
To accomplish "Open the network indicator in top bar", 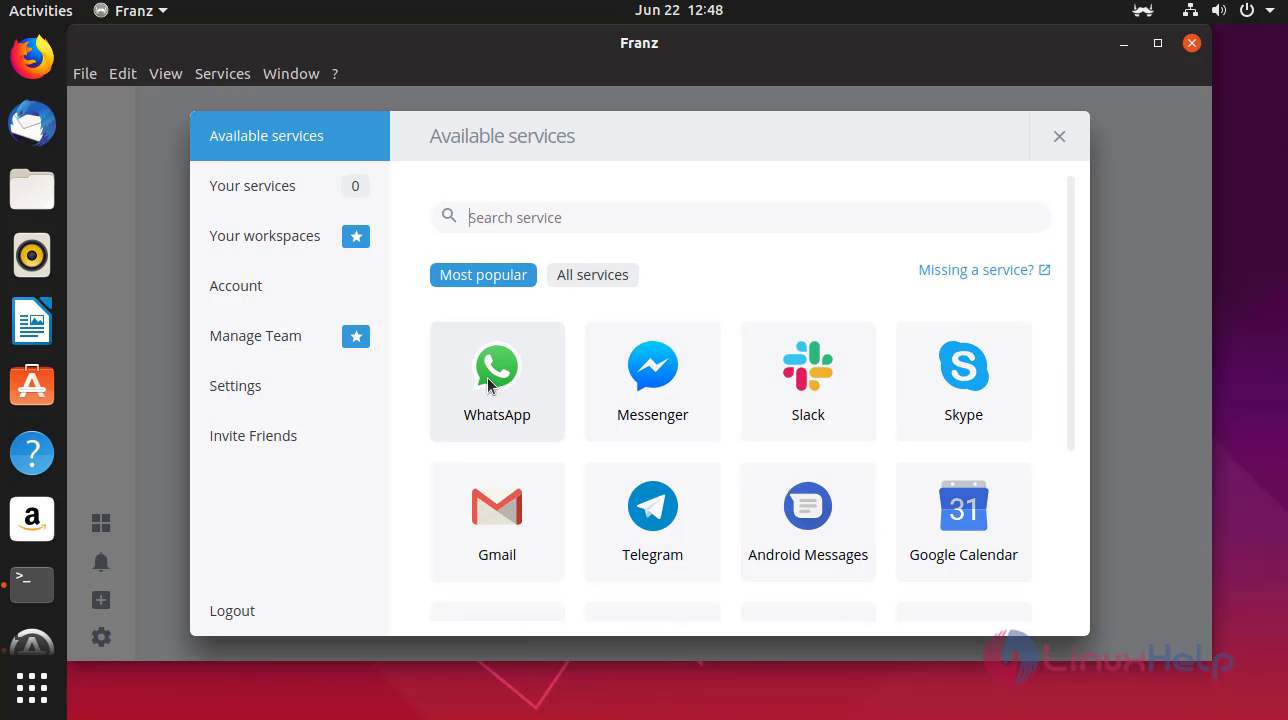I will (1190, 11).
